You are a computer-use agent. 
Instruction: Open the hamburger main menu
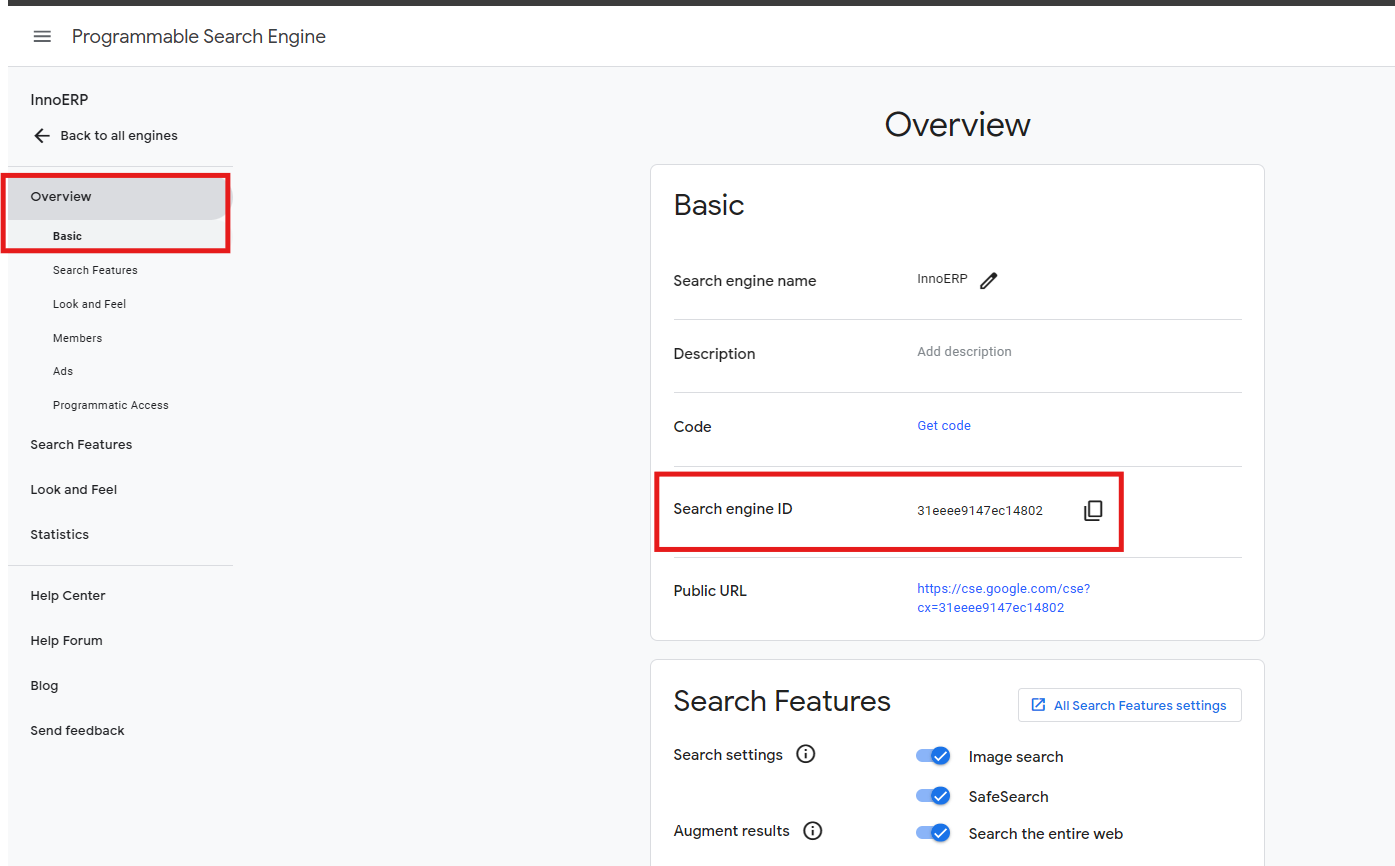42,36
